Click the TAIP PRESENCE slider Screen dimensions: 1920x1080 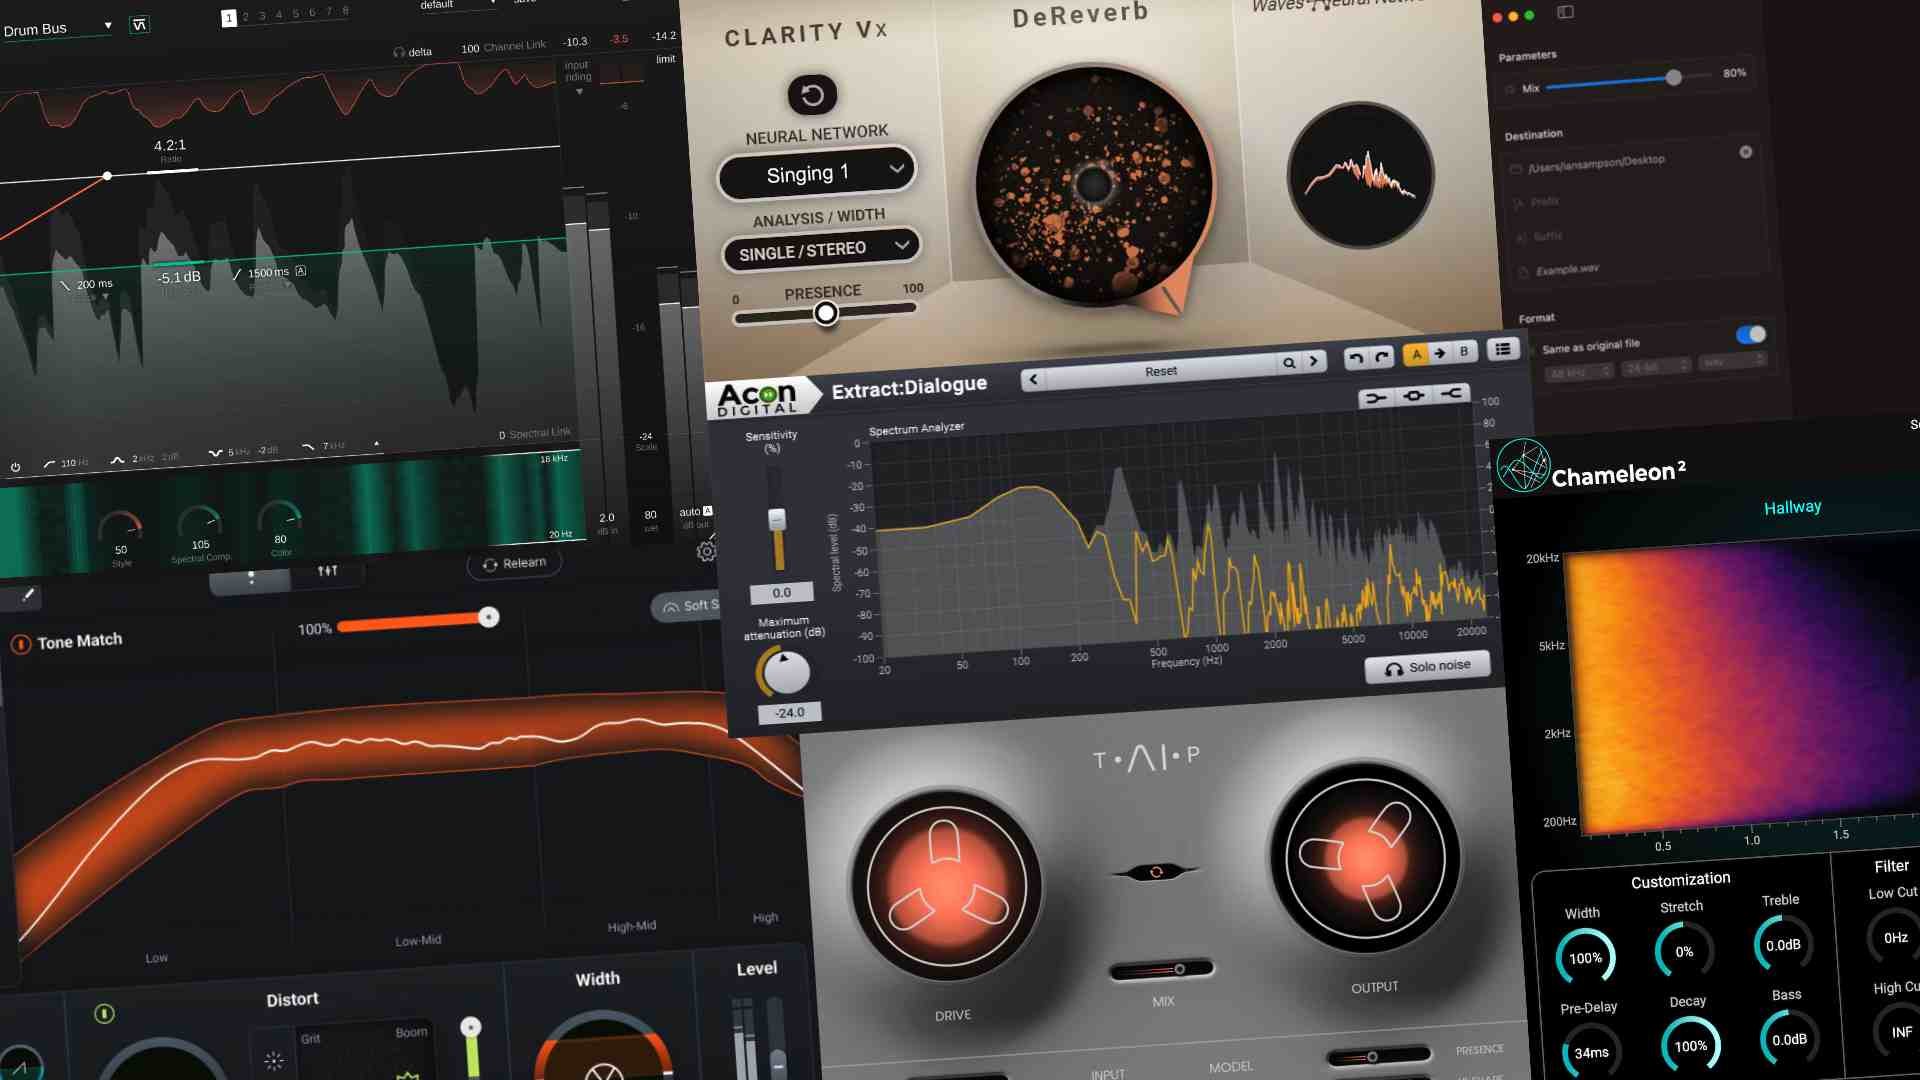tap(1378, 1057)
